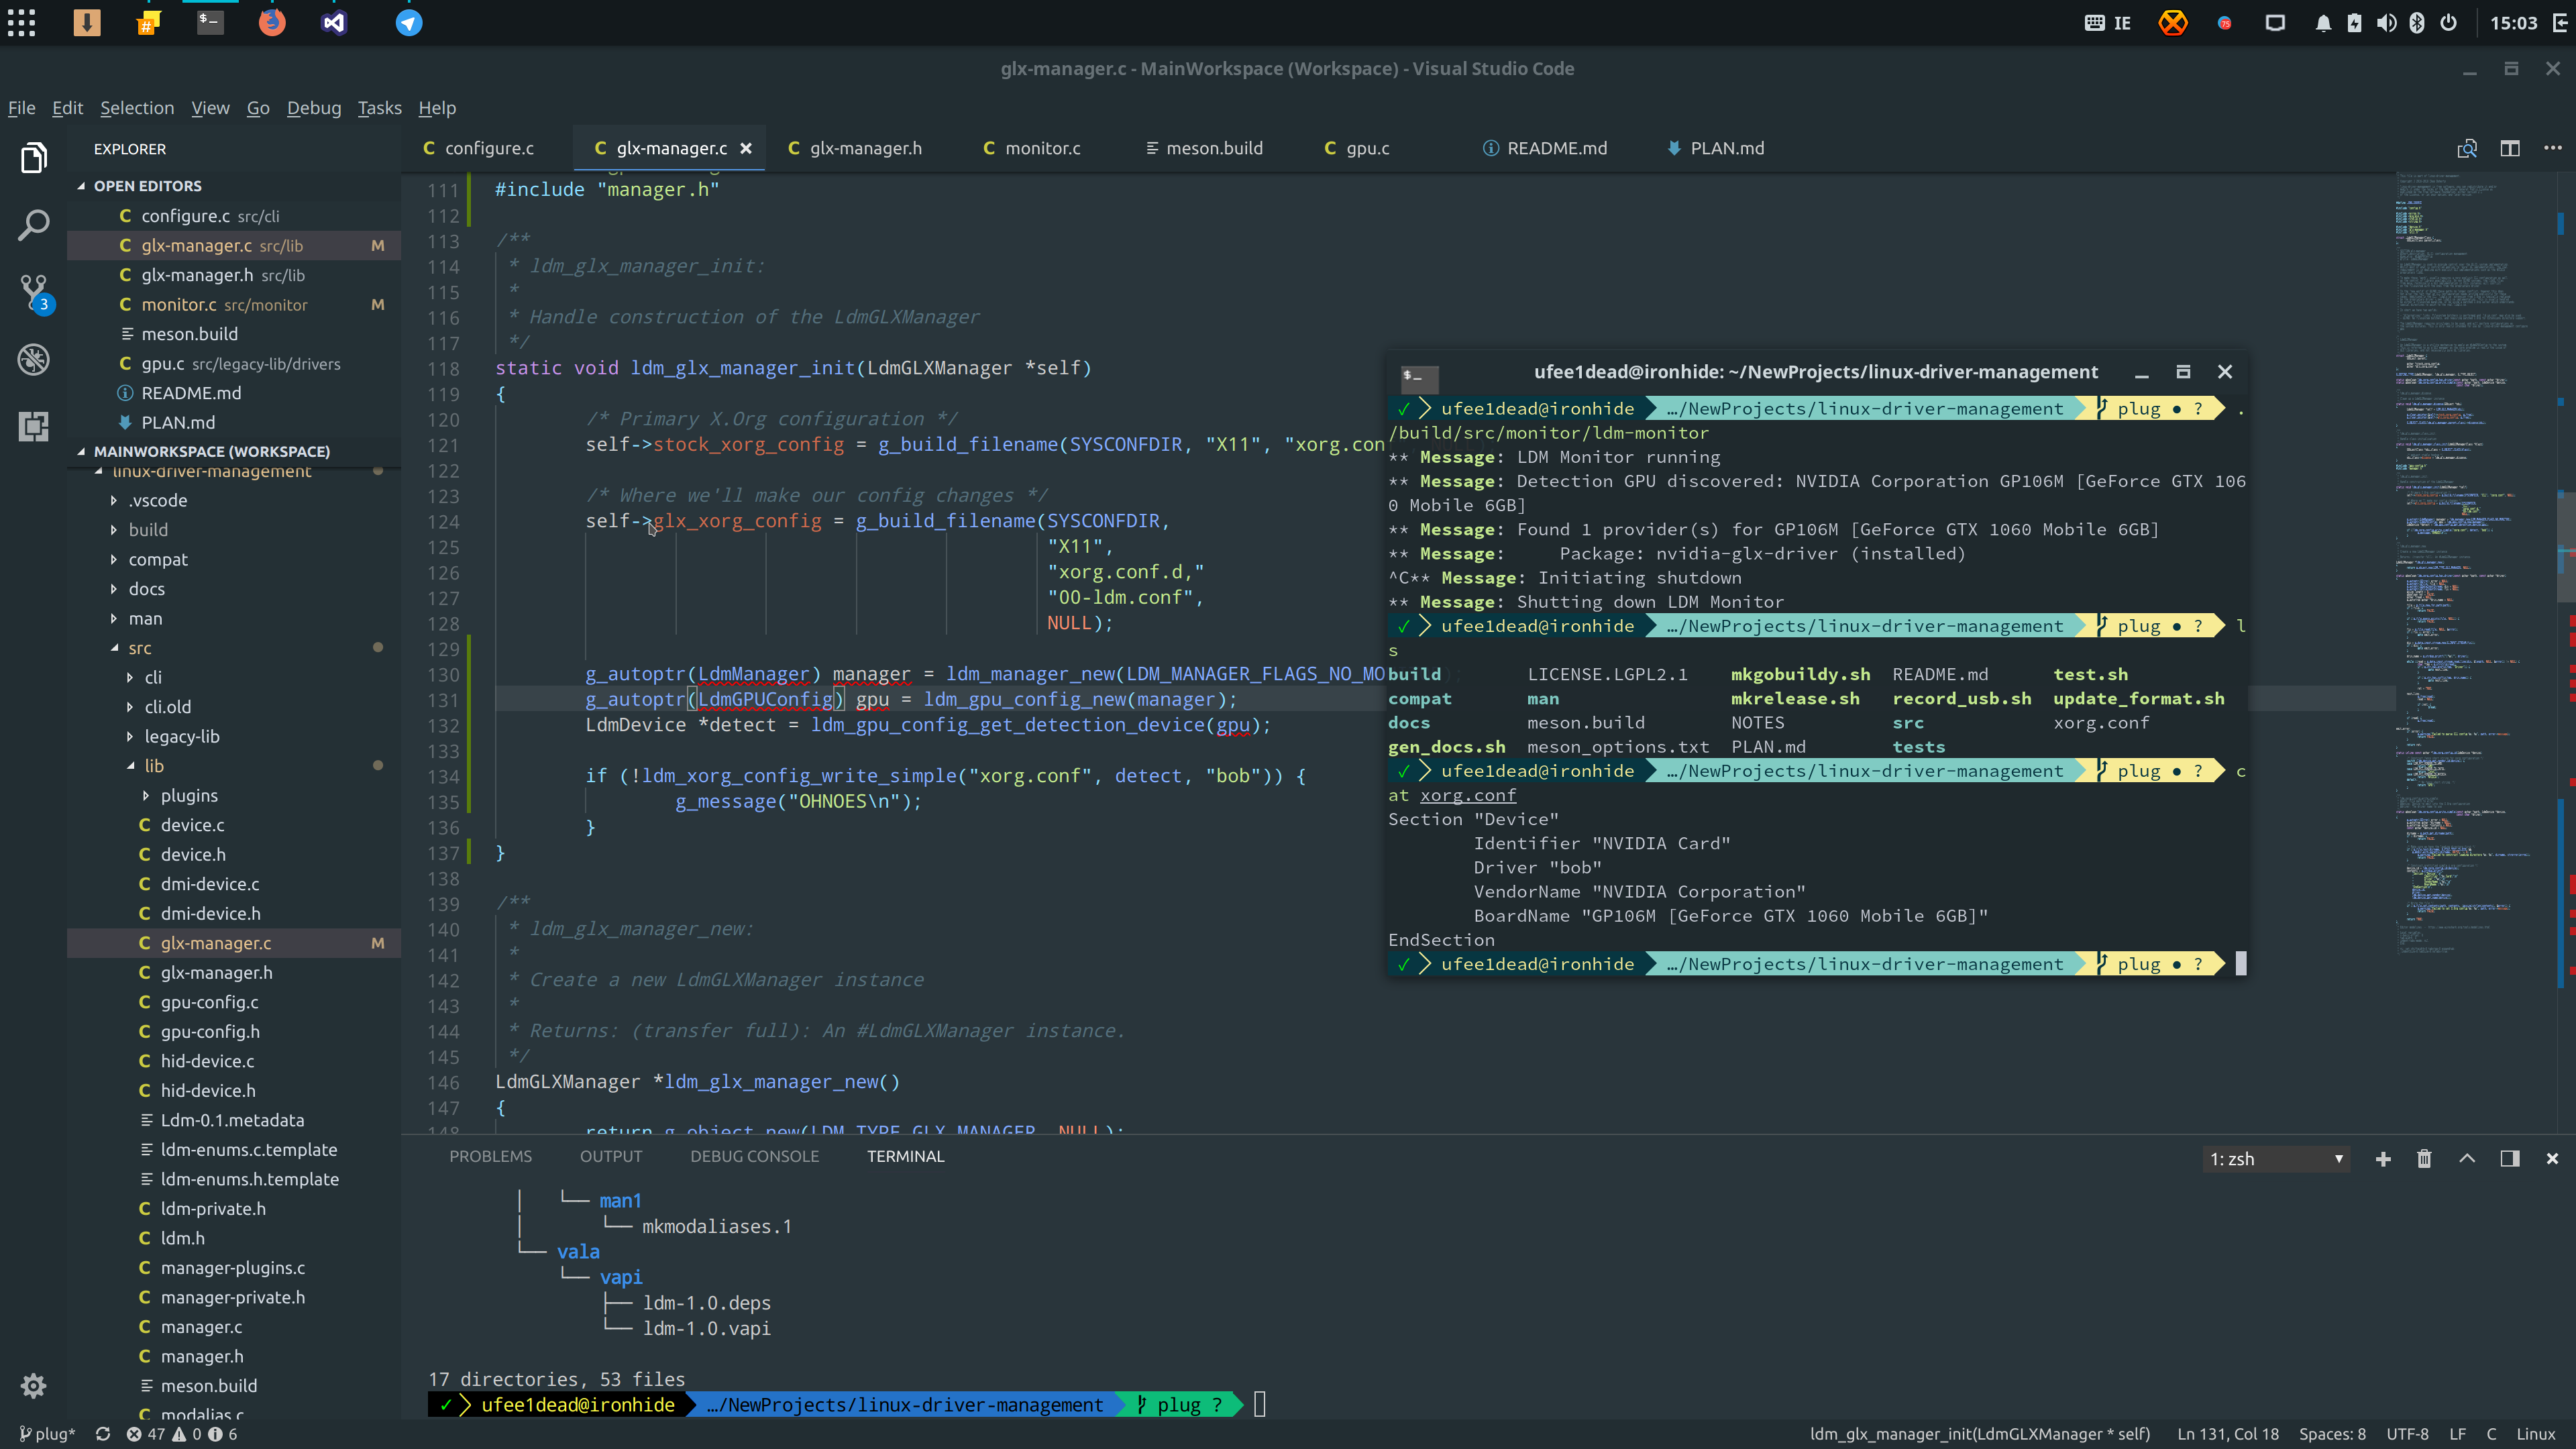
Task: Click the notifications bell in system tray
Action: coord(2323,23)
